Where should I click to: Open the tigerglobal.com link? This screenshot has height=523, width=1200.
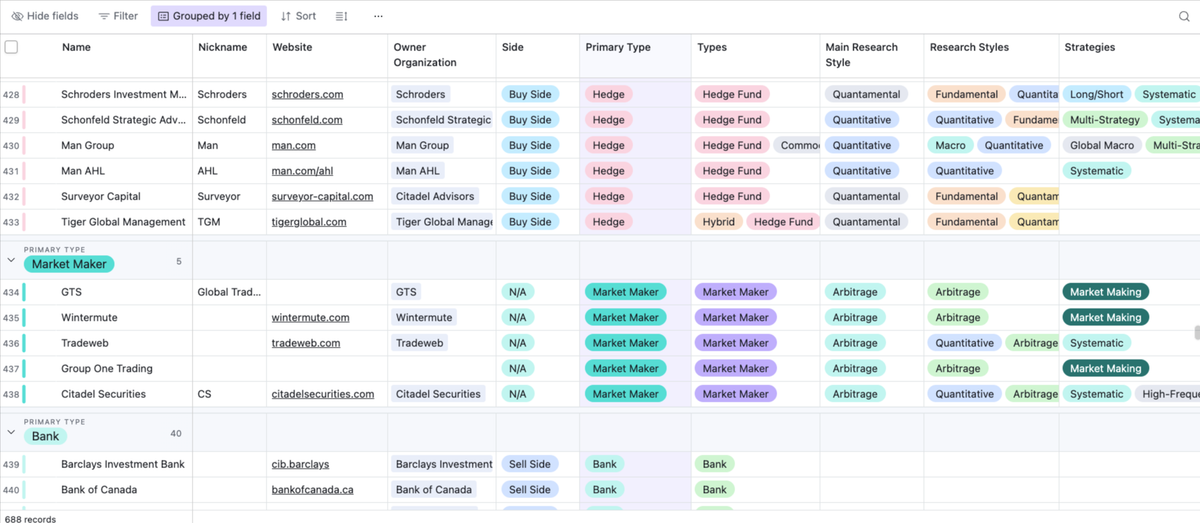tap(309, 222)
